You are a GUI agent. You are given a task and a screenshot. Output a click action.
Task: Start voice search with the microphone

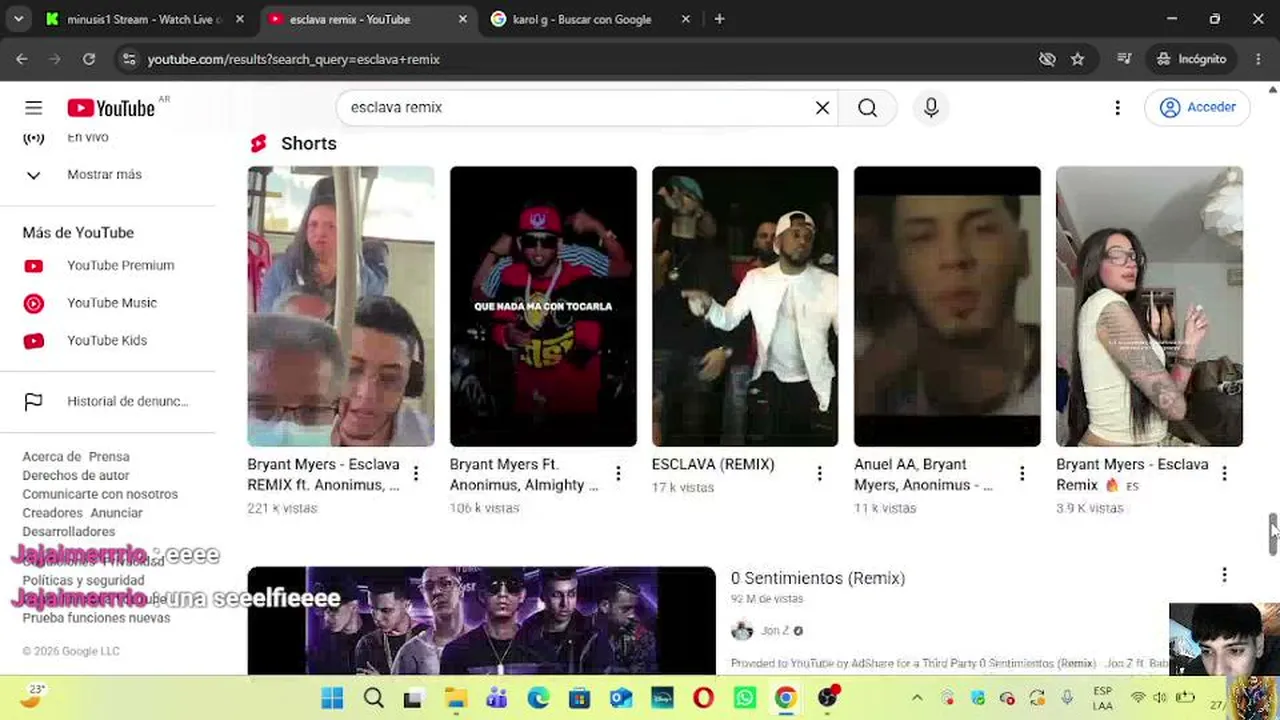coord(931,108)
